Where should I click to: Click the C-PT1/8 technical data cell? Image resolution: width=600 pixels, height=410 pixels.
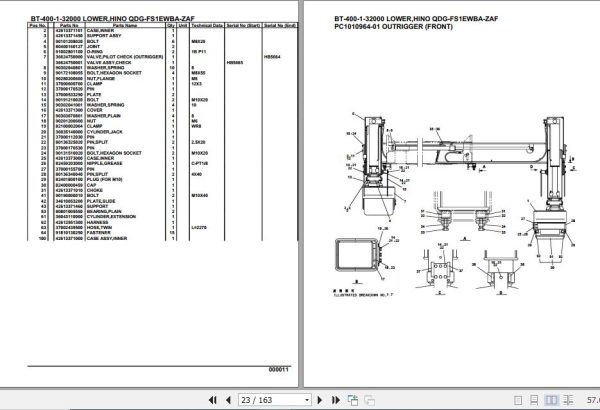click(200, 163)
